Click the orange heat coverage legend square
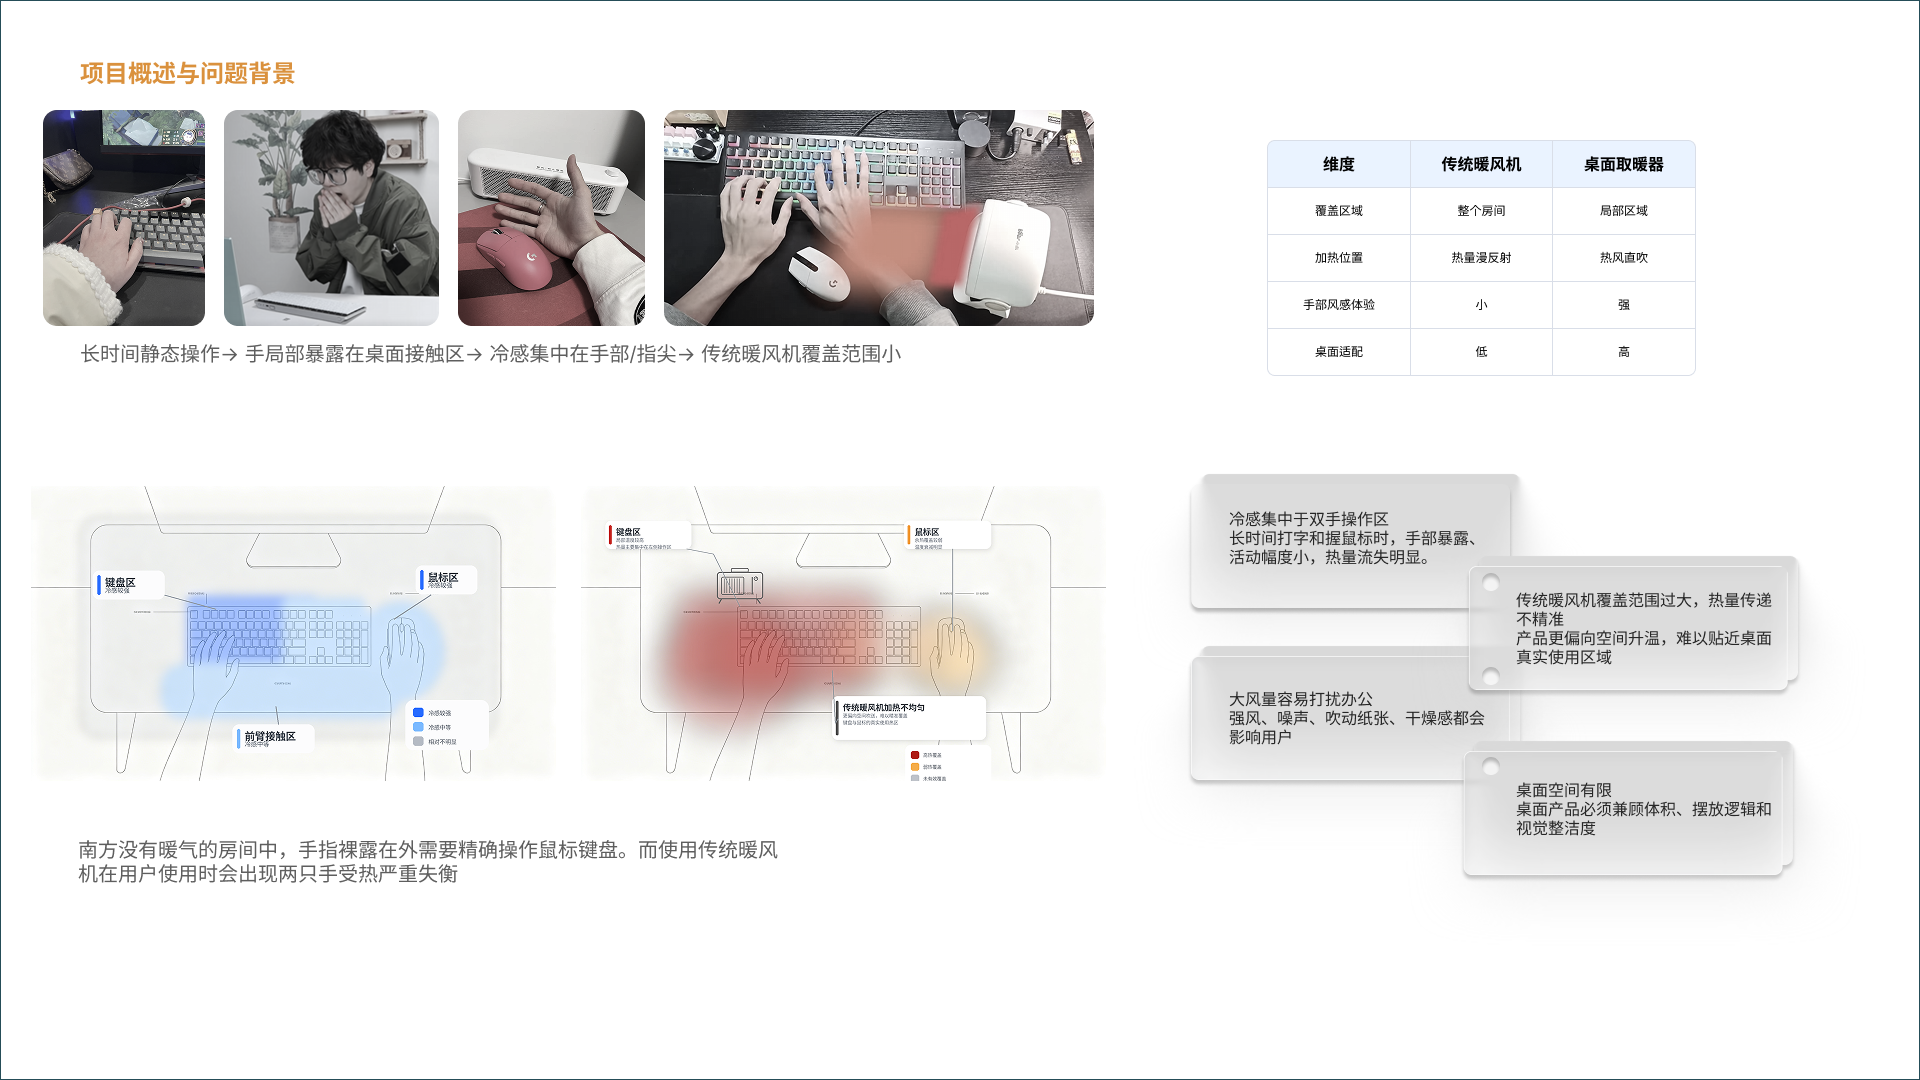 [x=915, y=767]
